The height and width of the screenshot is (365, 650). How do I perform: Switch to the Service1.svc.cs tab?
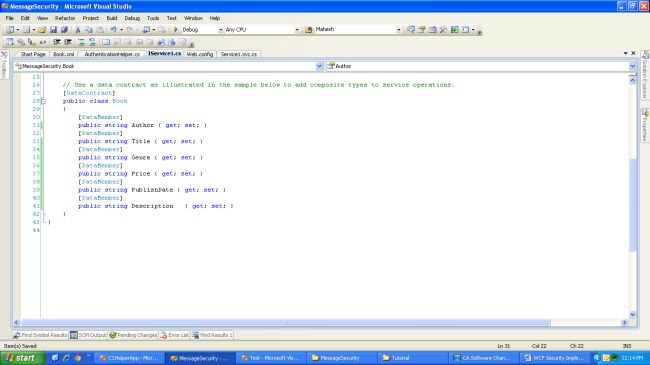point(239,54)
